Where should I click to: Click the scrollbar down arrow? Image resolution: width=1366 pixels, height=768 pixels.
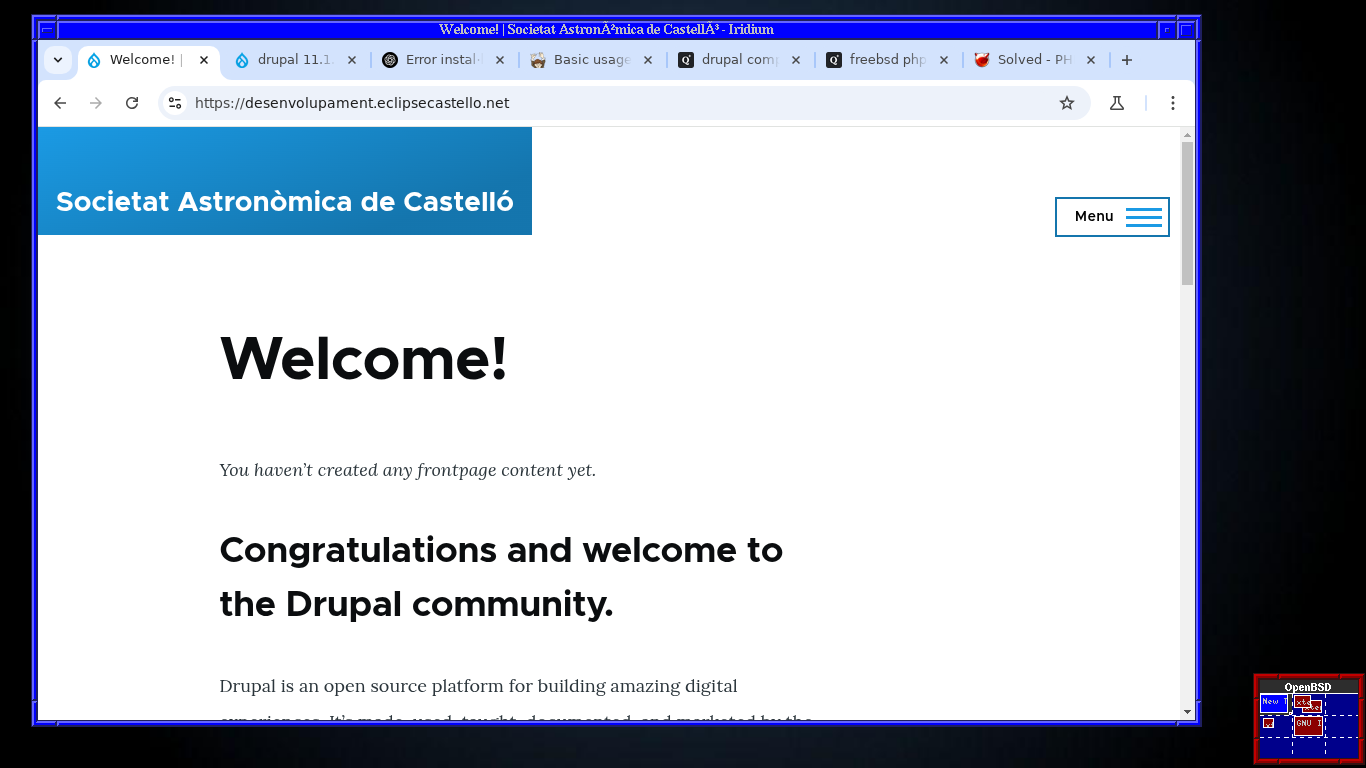1187,712
